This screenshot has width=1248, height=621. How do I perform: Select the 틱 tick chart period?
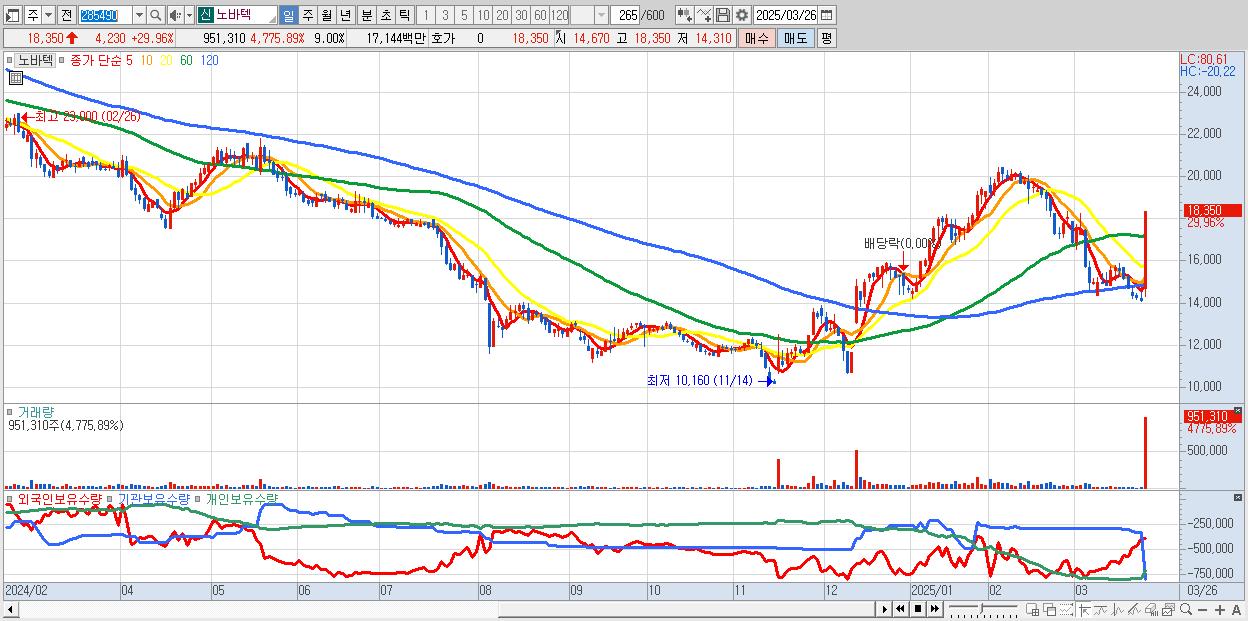[404, 15]
